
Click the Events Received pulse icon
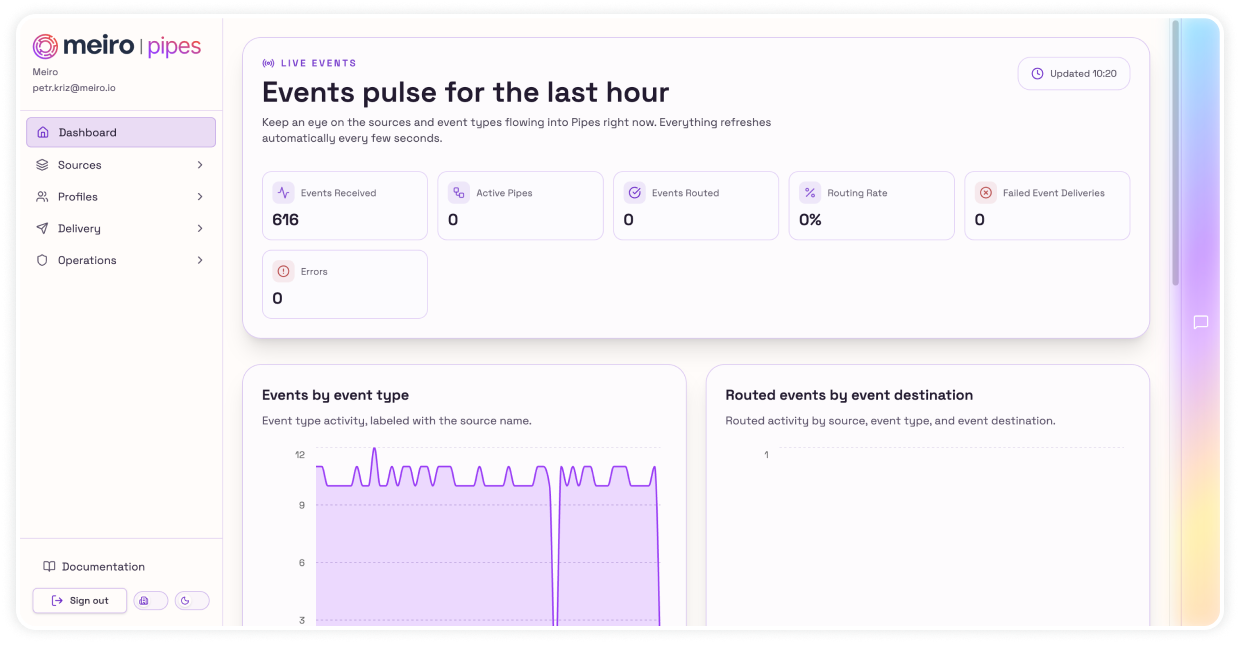(284, 193)
